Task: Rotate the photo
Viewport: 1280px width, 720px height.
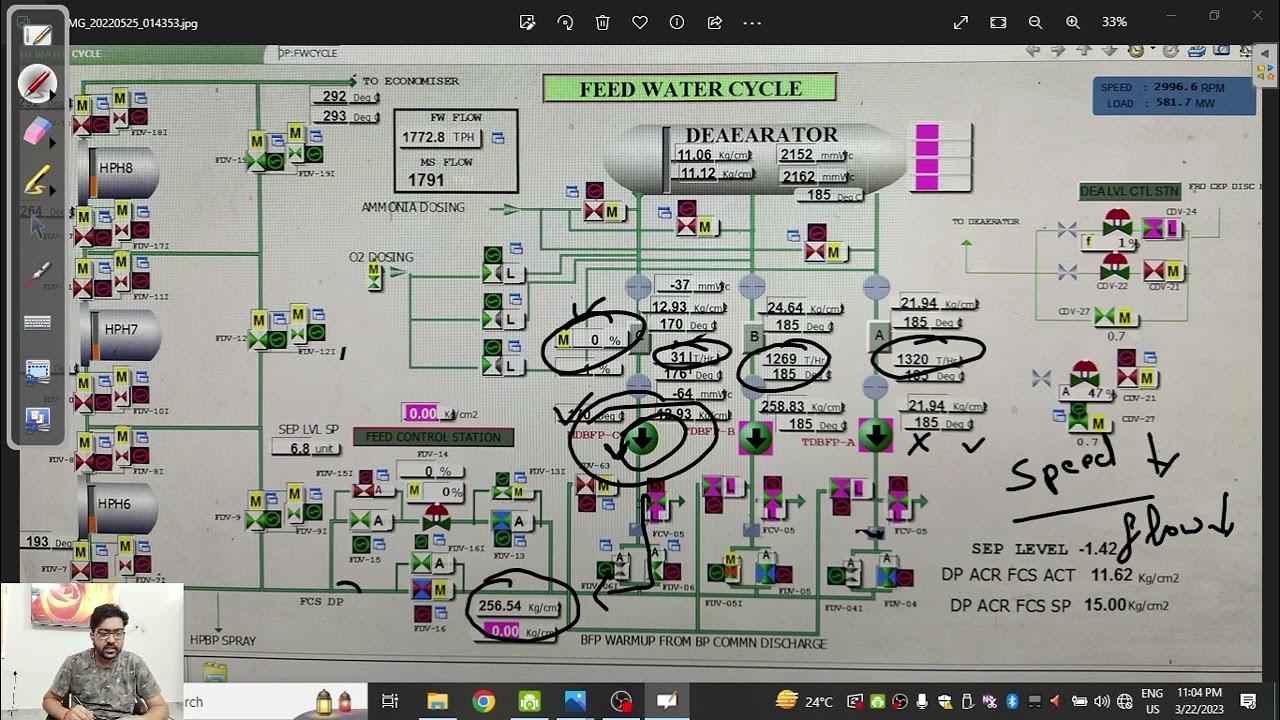Action: tap(565, 22)
